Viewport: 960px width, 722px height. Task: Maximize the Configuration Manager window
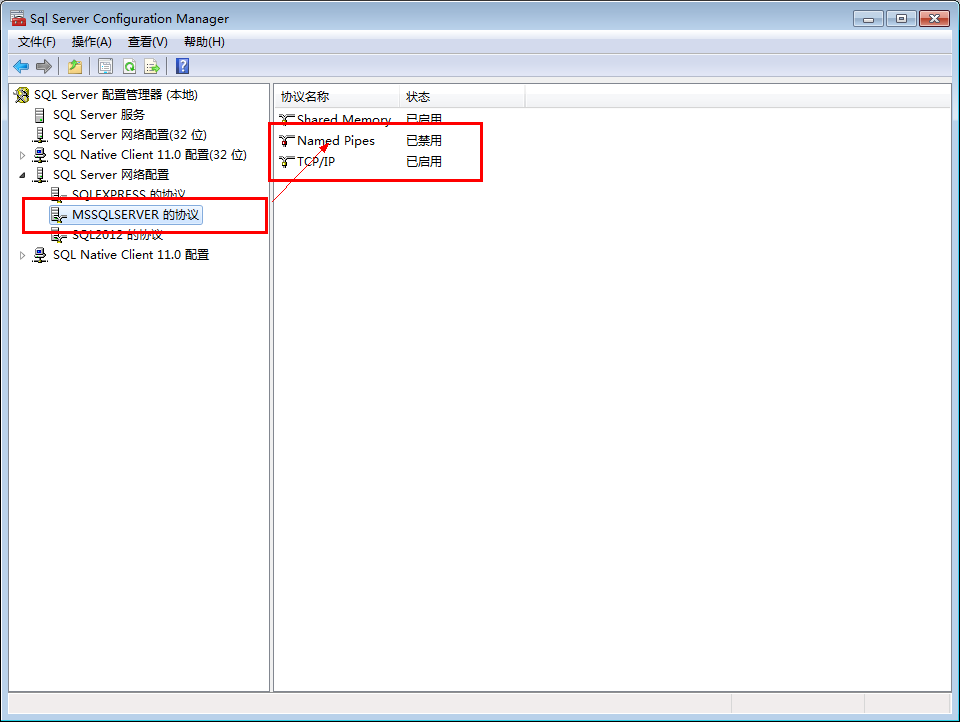tap(901, 19)
